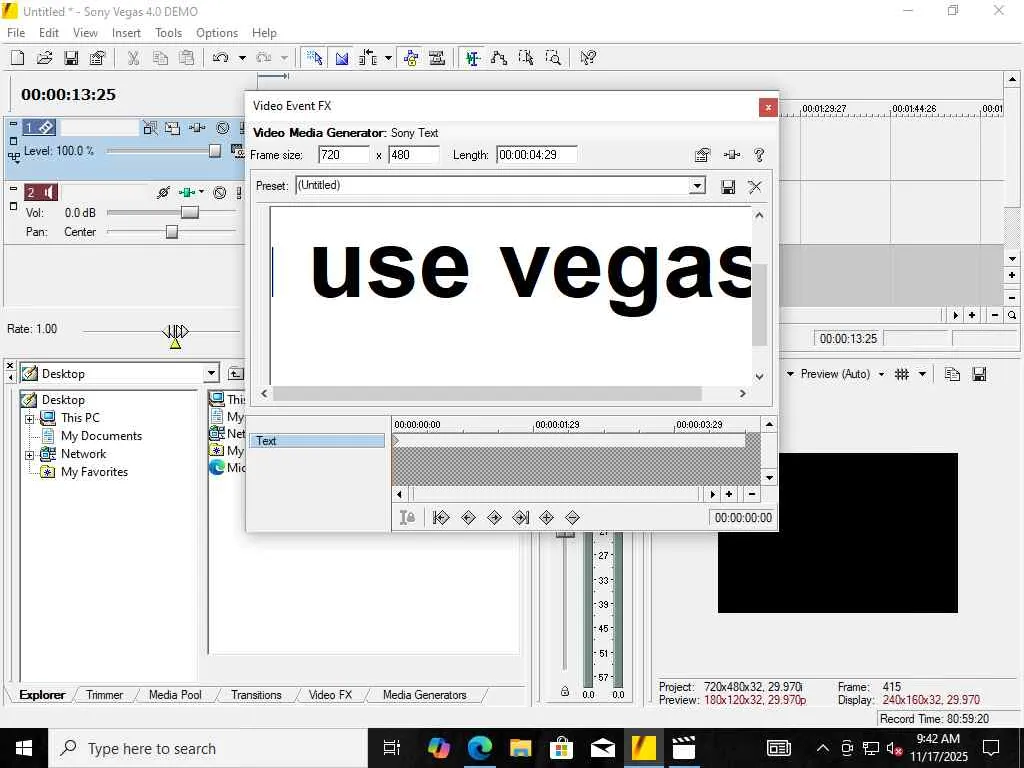Open project Properties from the toolbar
This screenshot has height=768, width=1024.
coord(97,57)
